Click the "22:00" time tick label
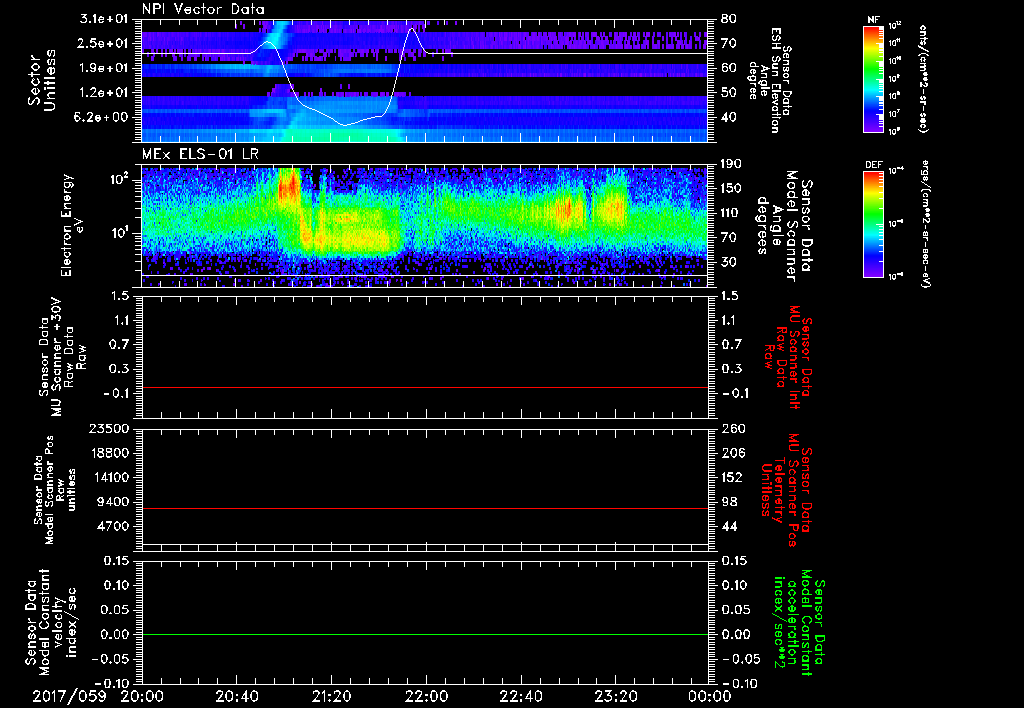Viewport: 1024px width, 708px height. 426,696
